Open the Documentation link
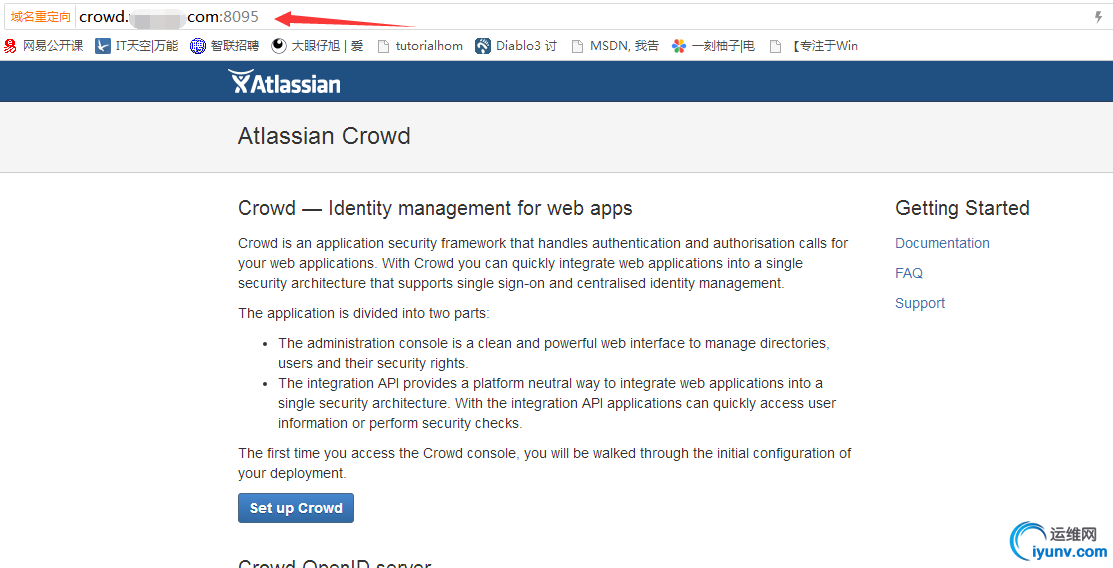The height and width of the screenshot is (568, 1113). [x=942, y=243]
